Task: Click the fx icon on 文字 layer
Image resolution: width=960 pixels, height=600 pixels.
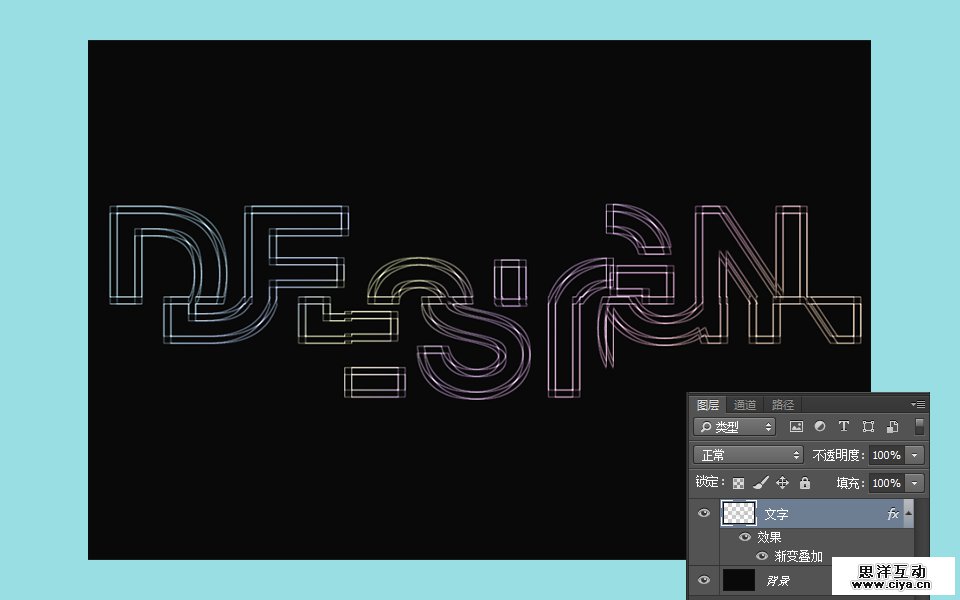Action: click(x=892, y=514)
